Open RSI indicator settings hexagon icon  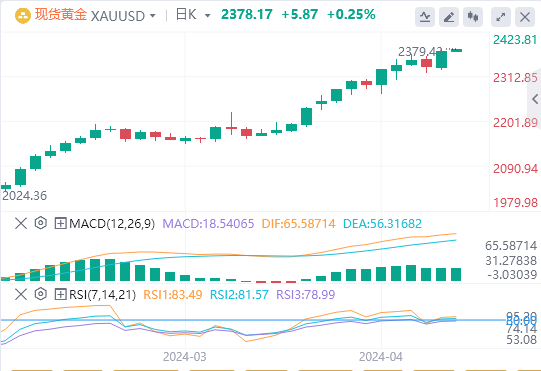(41, 294)
